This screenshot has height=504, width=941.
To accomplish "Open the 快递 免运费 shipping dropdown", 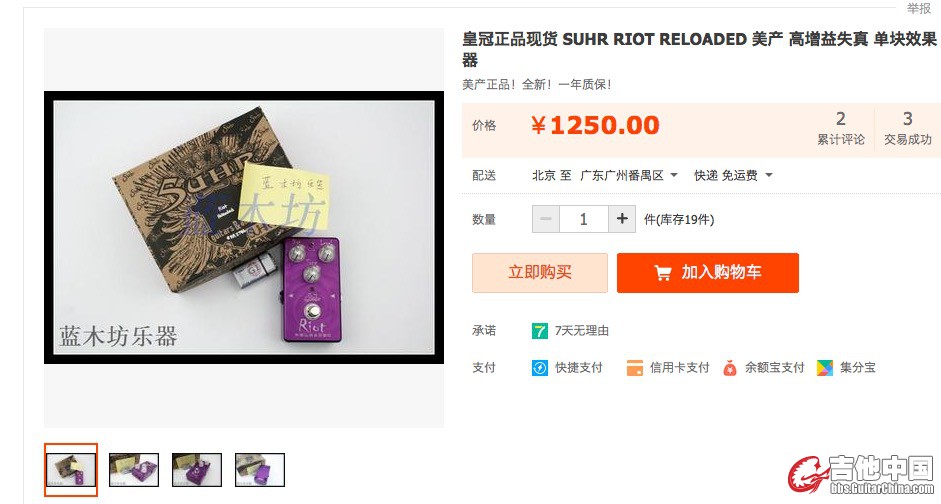I will [x=733, y=175].
